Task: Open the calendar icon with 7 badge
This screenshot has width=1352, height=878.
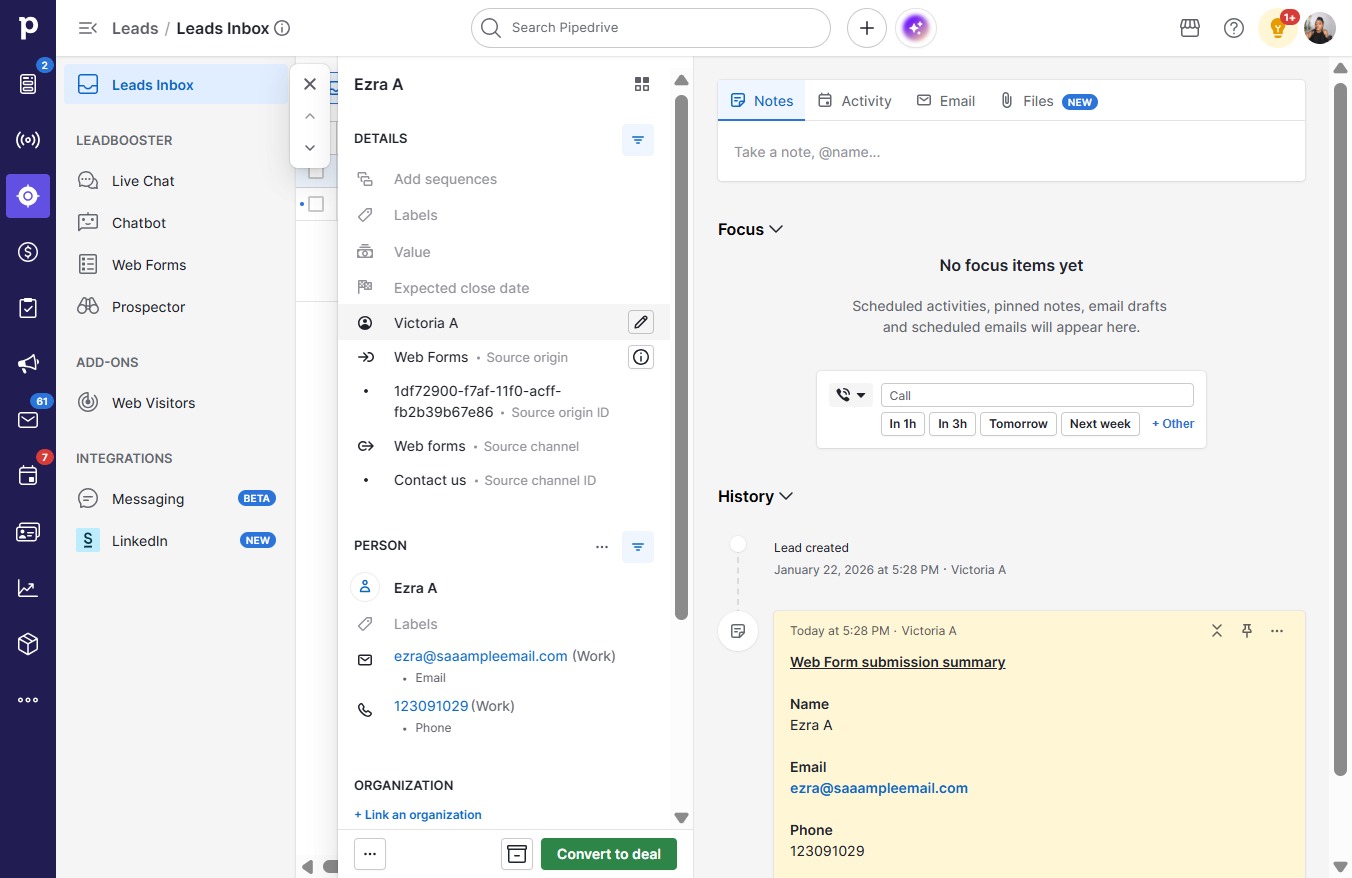Action: (28, 476)
